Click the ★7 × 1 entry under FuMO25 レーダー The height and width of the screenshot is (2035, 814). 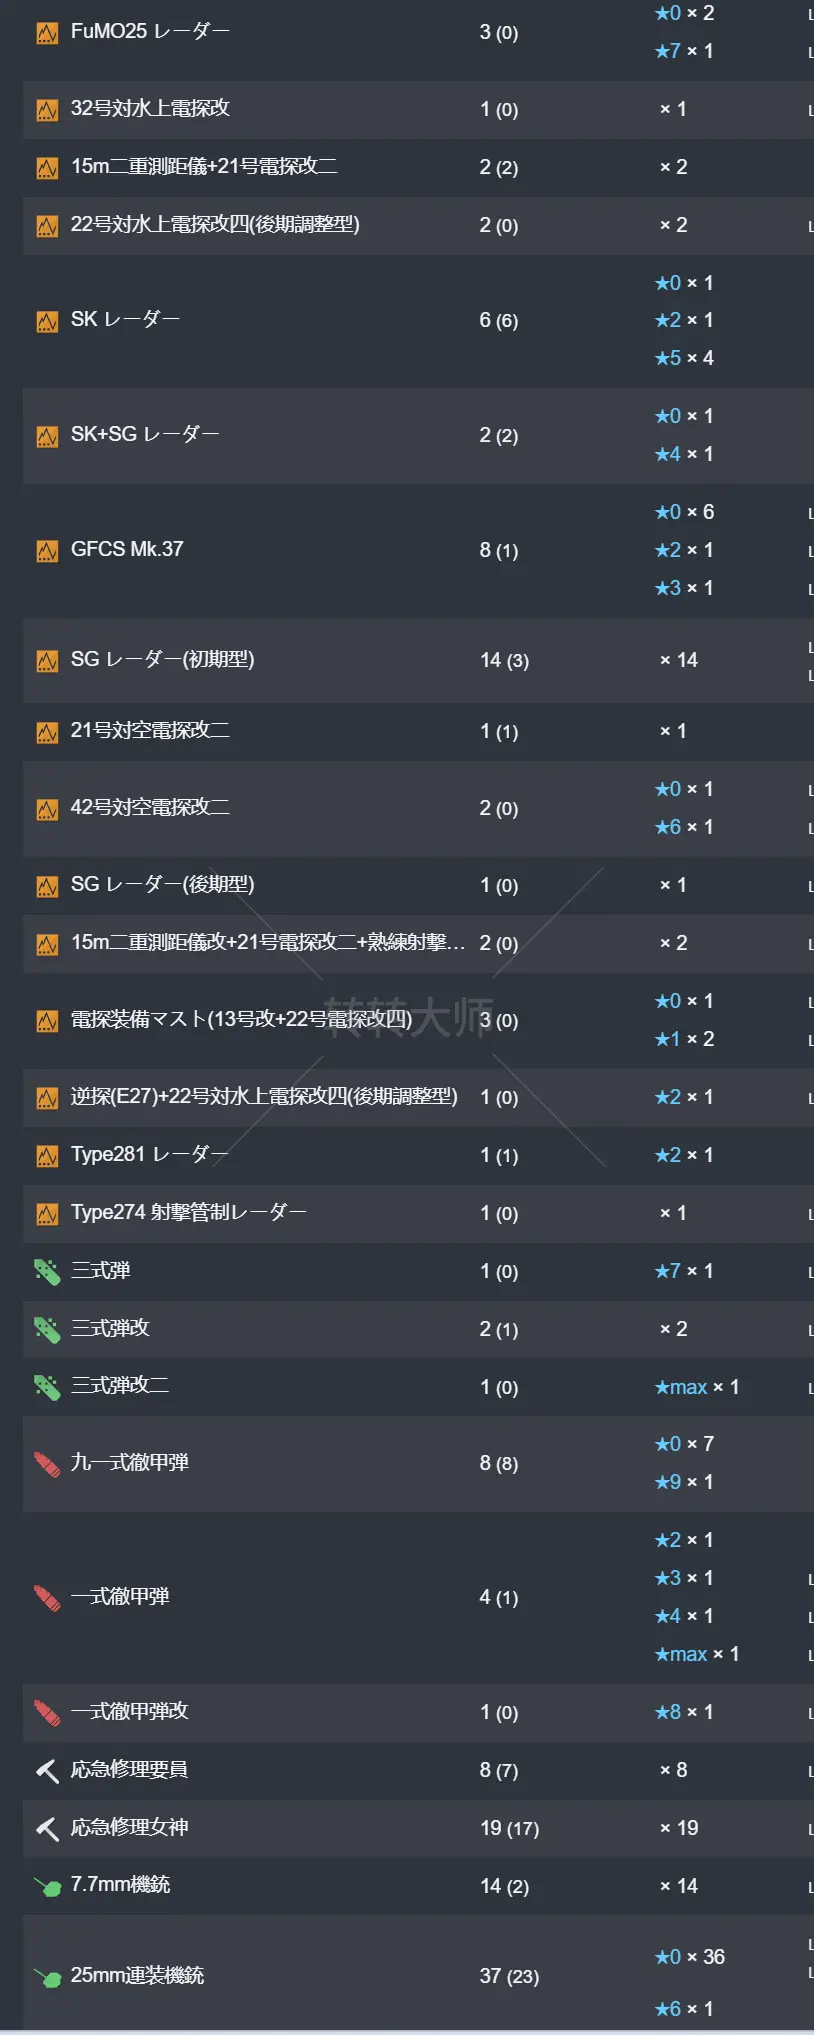[x=684, y=50]
